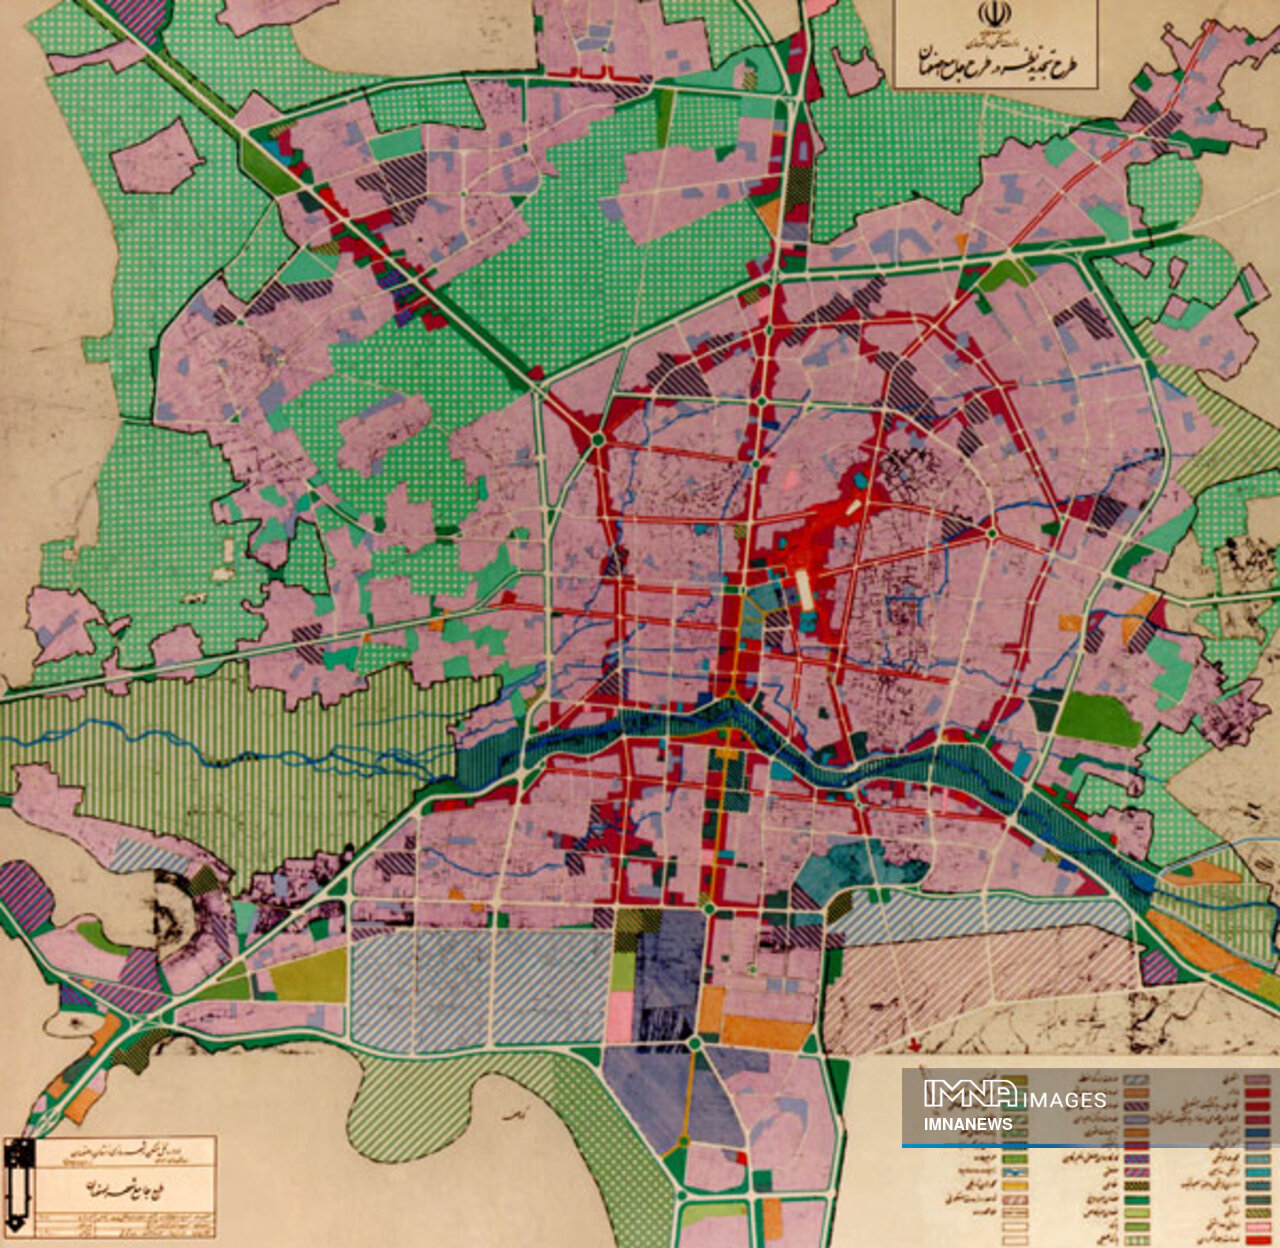Pick the cyan swatch in the legend's right column
The height and width of the screenshot is (1248, 1280).
[1256, 1170]
